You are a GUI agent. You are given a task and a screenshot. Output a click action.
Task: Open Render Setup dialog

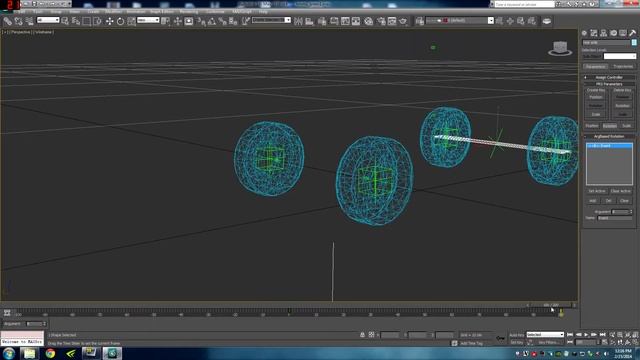pyautogui.click(x=381, y=21)
